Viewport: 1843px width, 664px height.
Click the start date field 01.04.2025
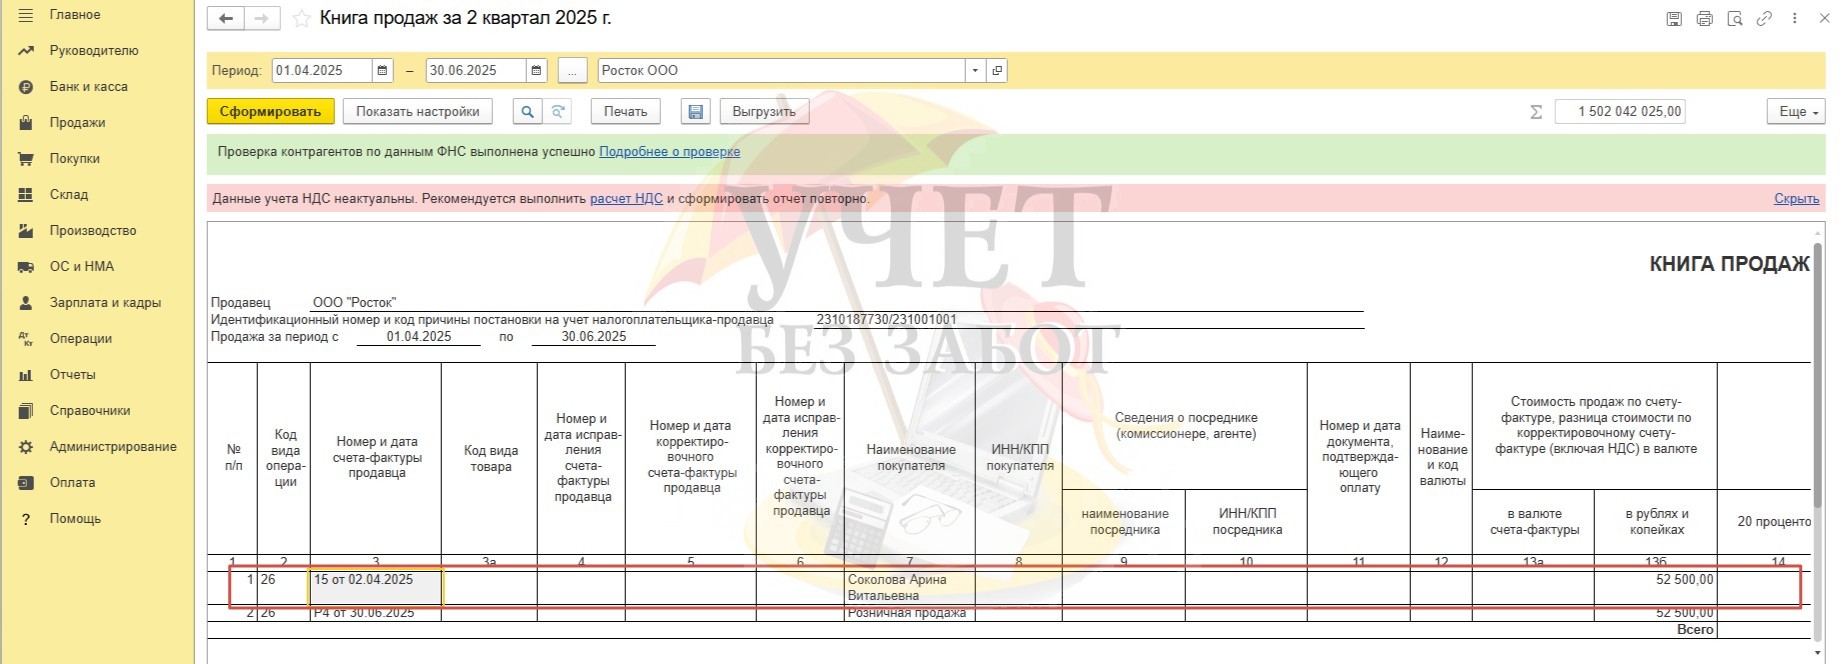tap(321, 71)
